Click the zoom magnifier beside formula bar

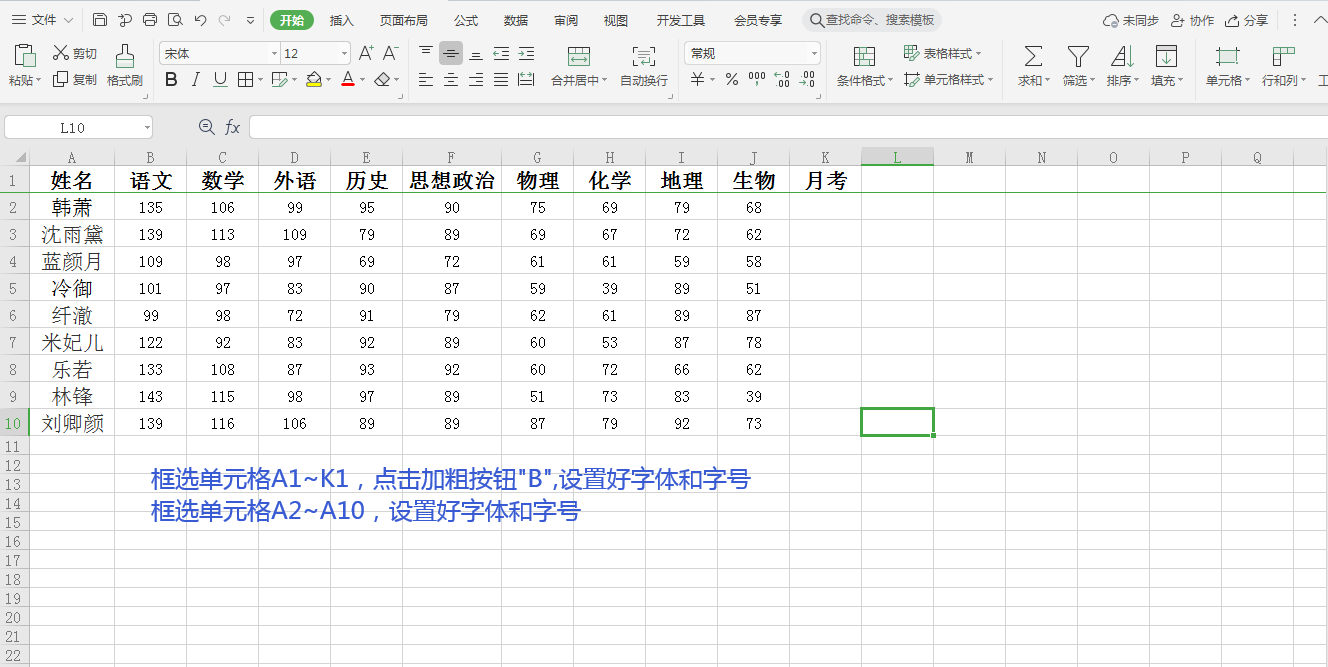pyautogui.click(x=207, y=127)
